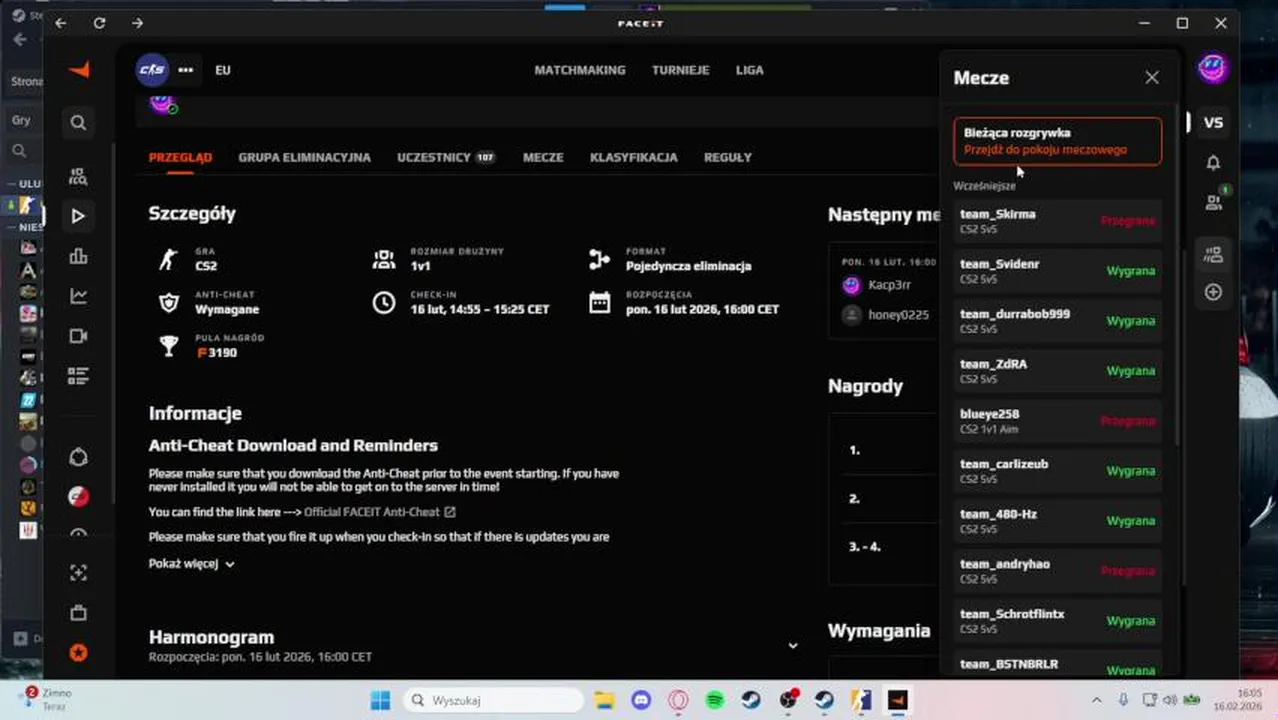Open the Mecze tab

pyautogui.click(x=543, y=157)
